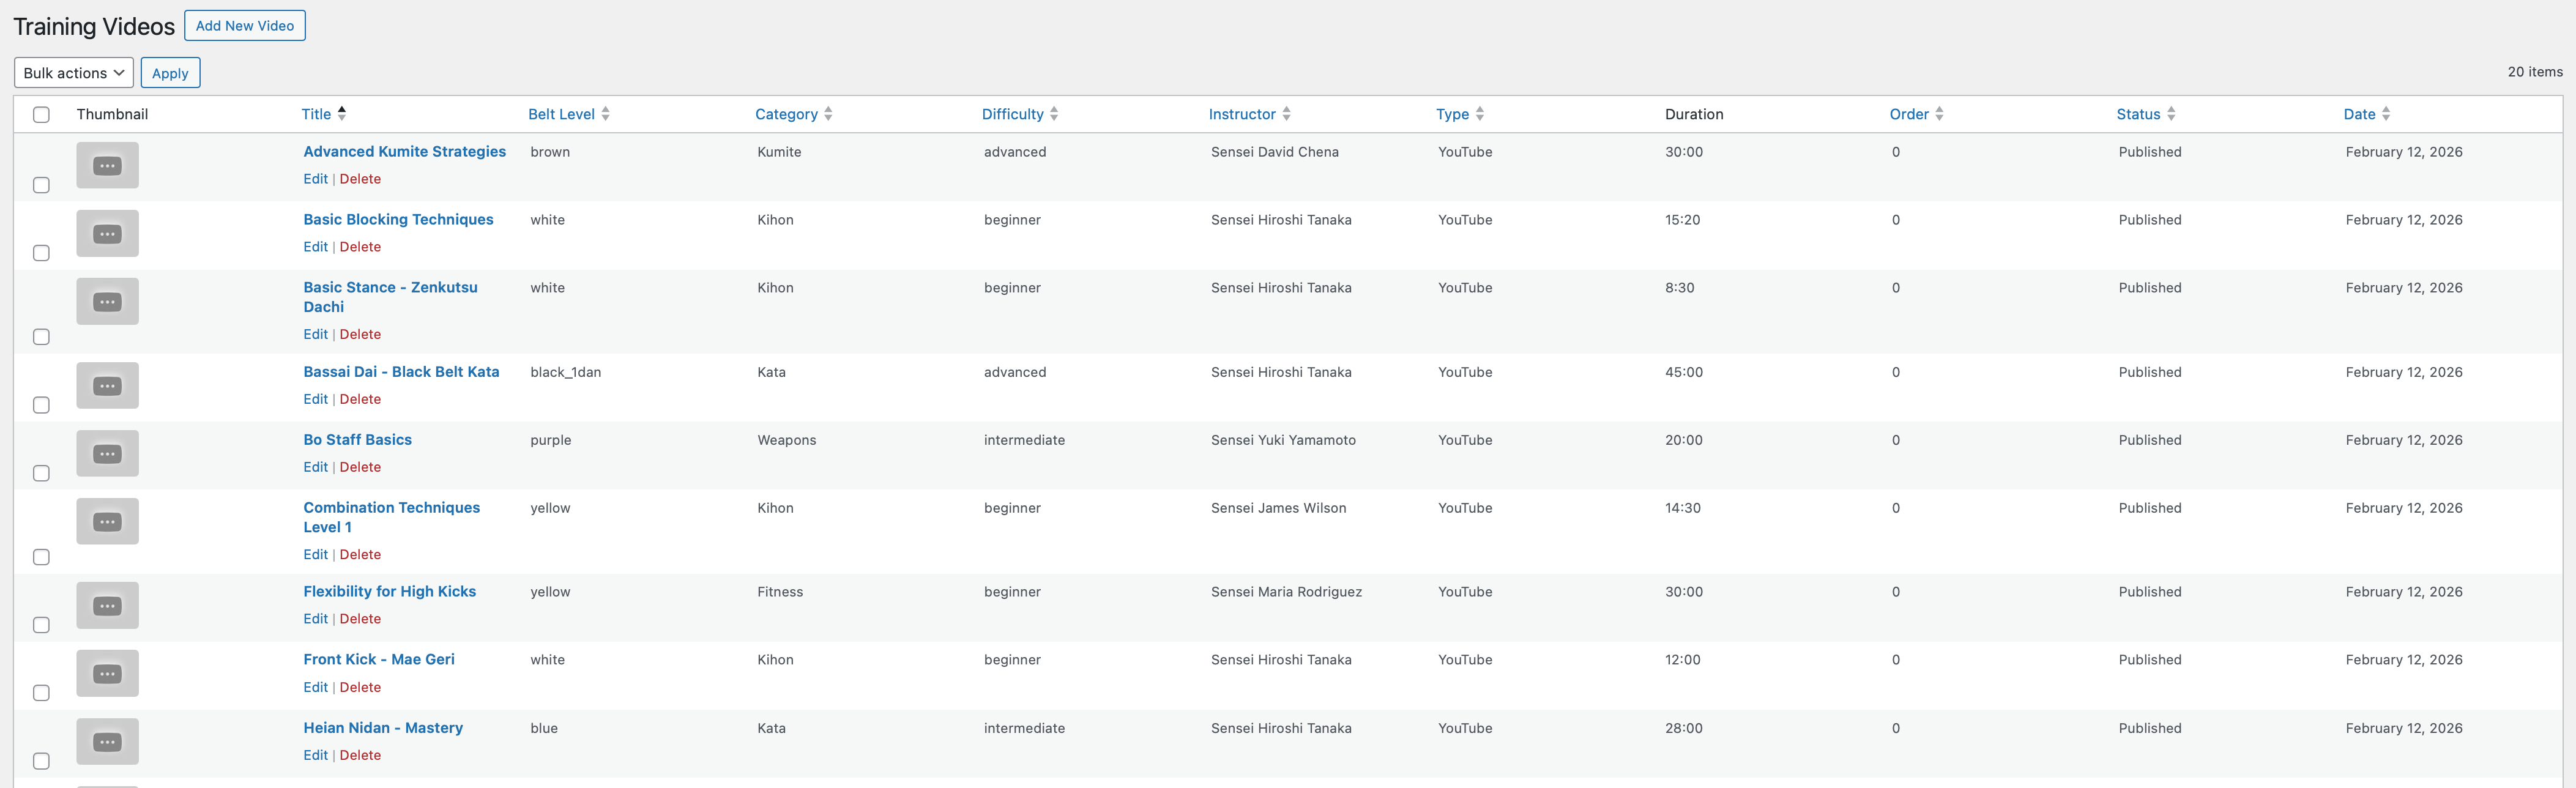Open Bassai Dai - Black Belt Kata entry

tap(401, 371)
